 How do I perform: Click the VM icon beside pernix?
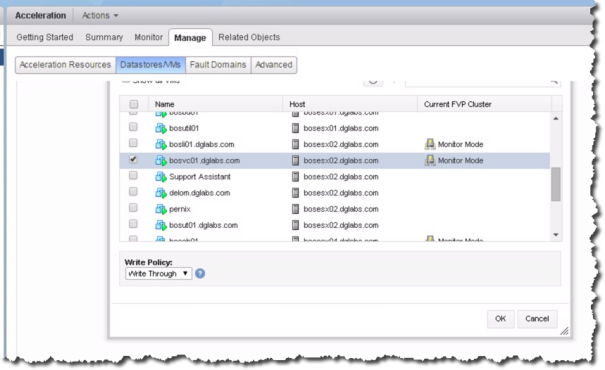pos(161,209)
